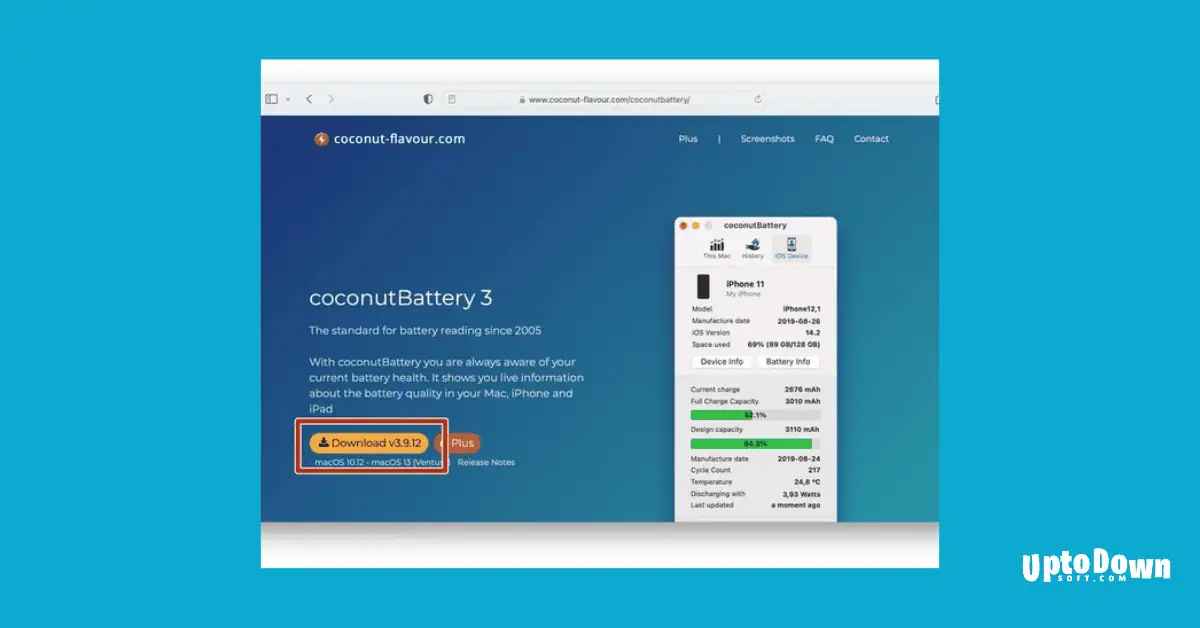Select the This Mac tab icon in coconutBattery
Image resolution: width=1200 pixels, height=628 pixels.
click(x=717, y=245)
